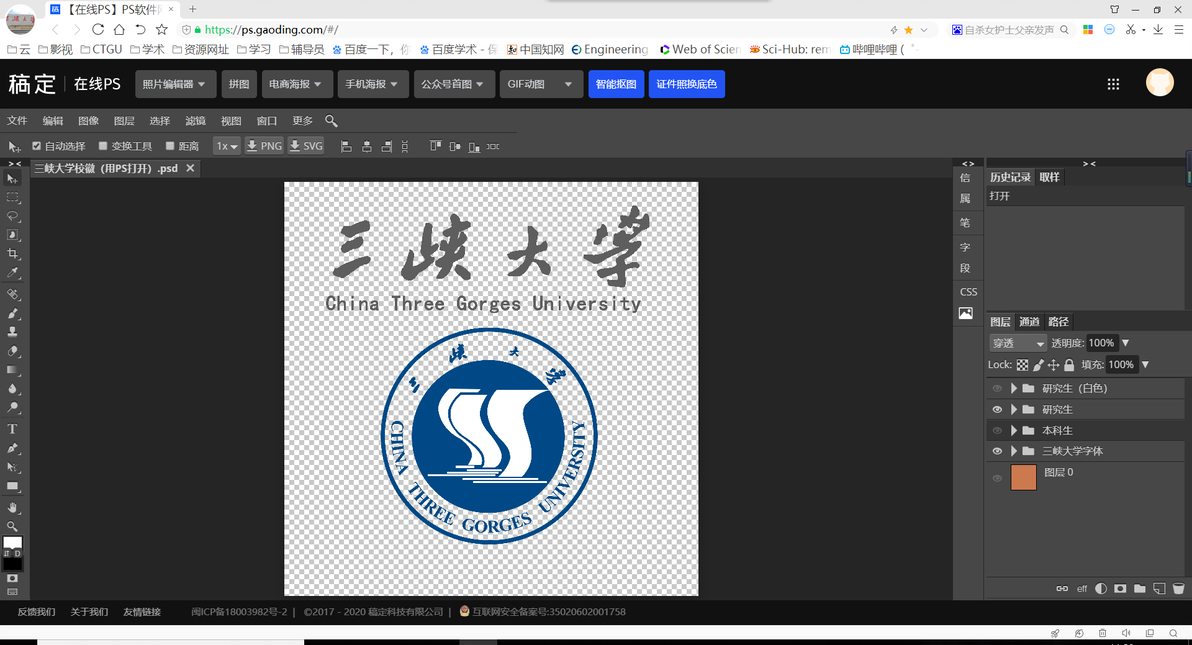The height and width of the screenshot is (645, 1192).
Task: Open the image panel icon below CSS
Action: (965, 313)
